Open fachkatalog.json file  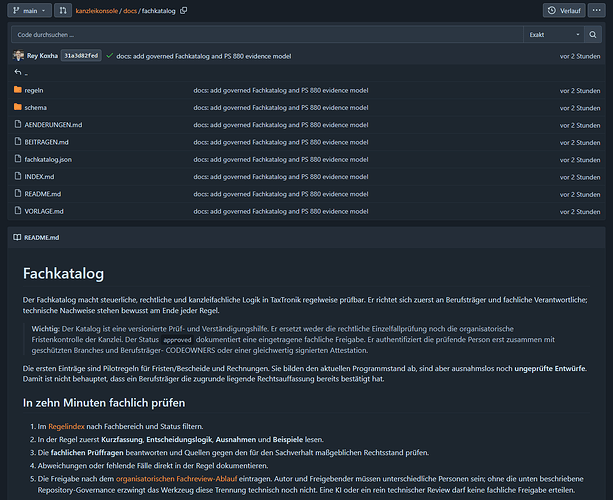click(x=48, y=159)
